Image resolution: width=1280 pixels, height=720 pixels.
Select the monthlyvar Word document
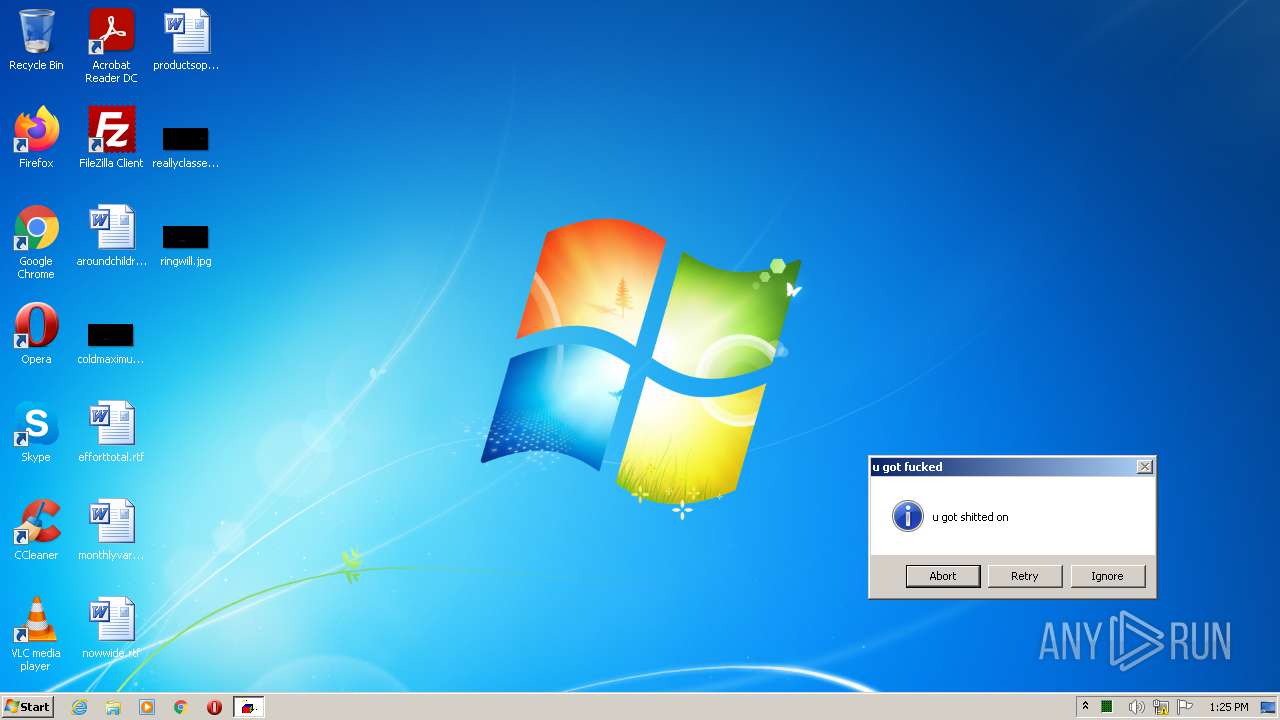(x=111, y=530)
